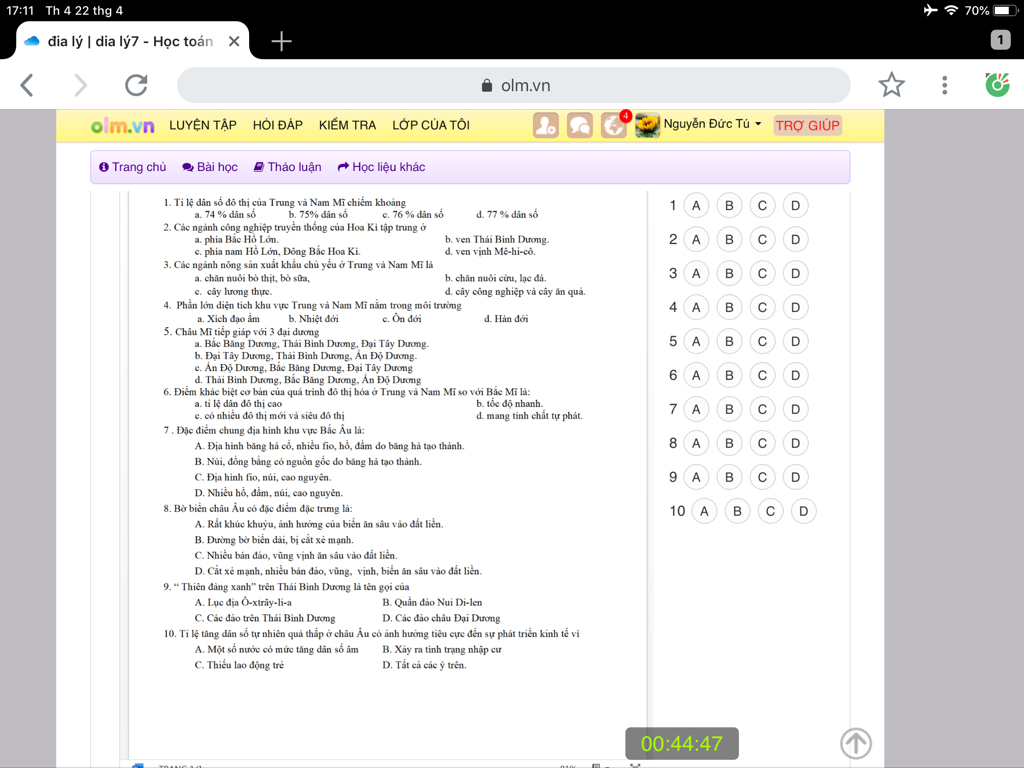Close the địa lý tab
This screenshot has height=768, width=1024.
(234, 41)
